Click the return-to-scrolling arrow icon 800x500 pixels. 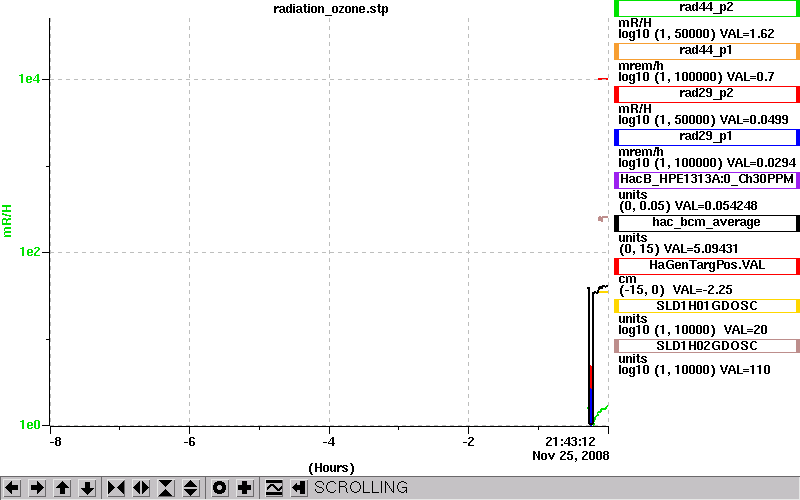point(299,488)
